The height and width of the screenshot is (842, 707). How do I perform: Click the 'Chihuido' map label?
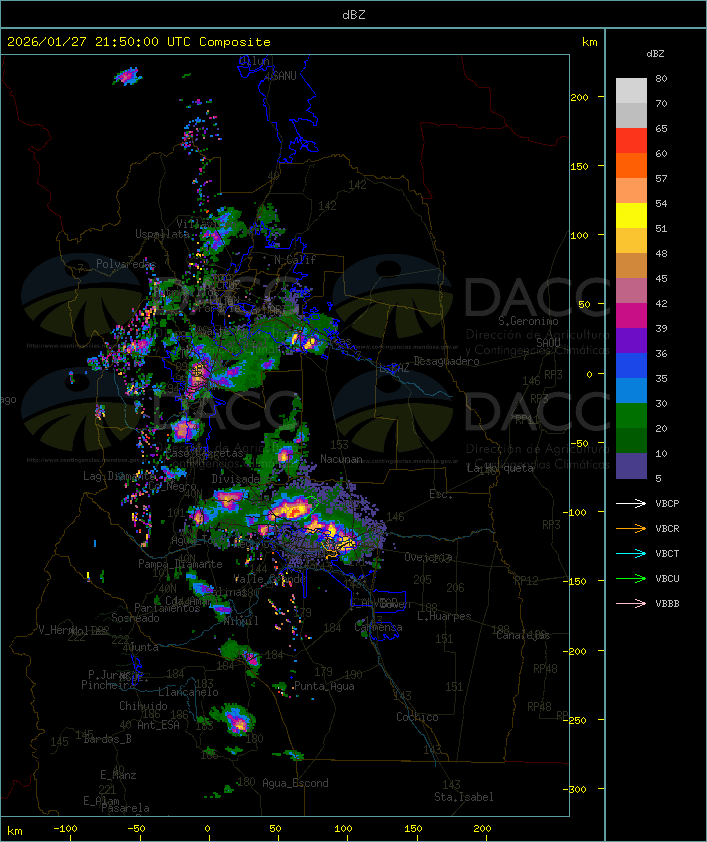pos(143,706)
